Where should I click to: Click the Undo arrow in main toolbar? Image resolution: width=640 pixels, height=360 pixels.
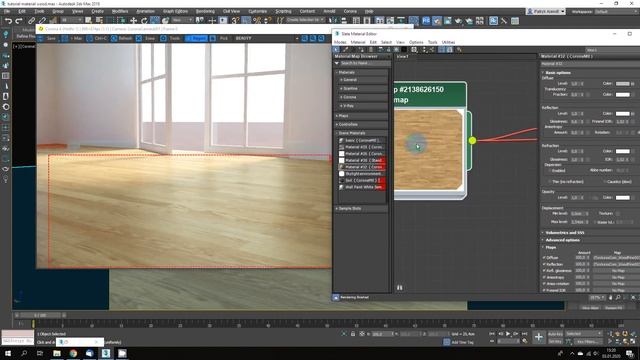(8, 20)
